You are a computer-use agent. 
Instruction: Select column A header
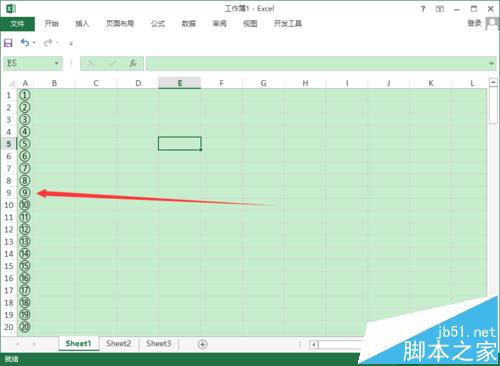click(25, 83)
